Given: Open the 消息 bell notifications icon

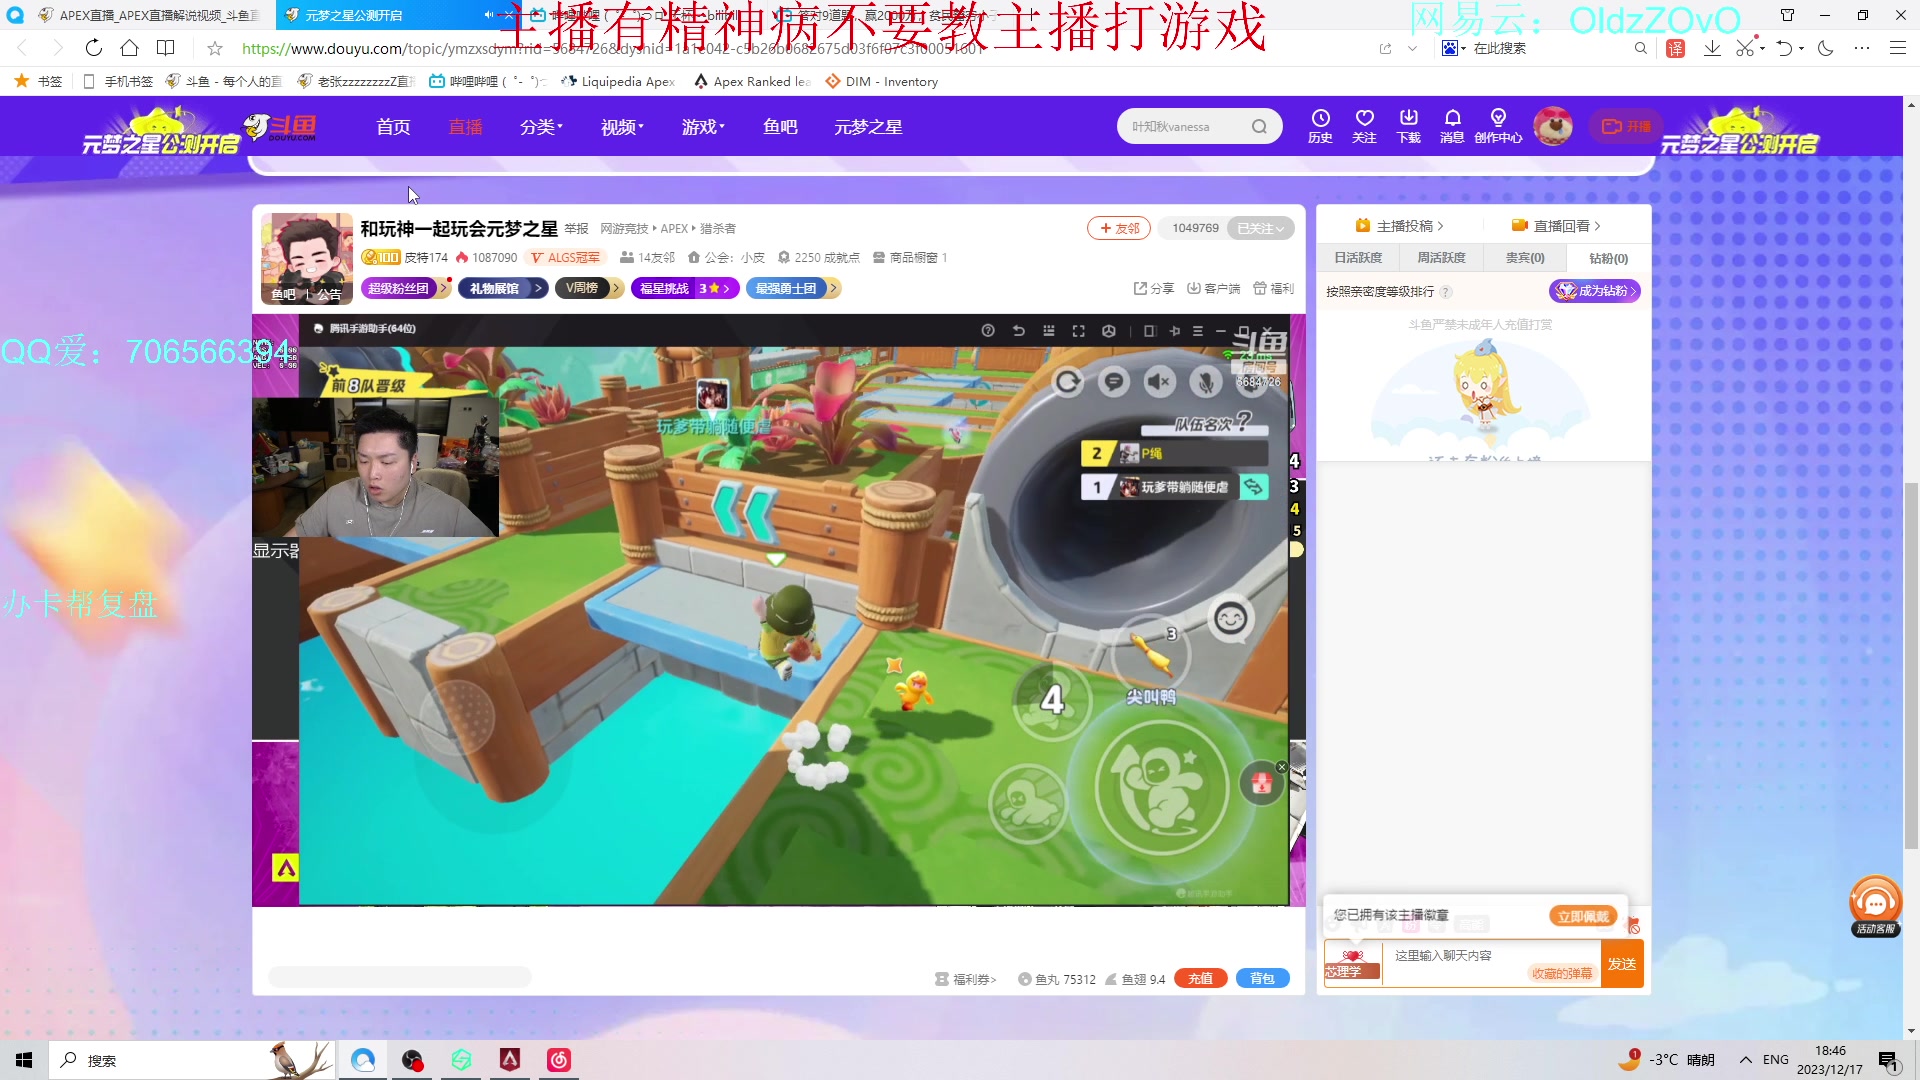Looking at the screenshot, I should pos(1452,126).
